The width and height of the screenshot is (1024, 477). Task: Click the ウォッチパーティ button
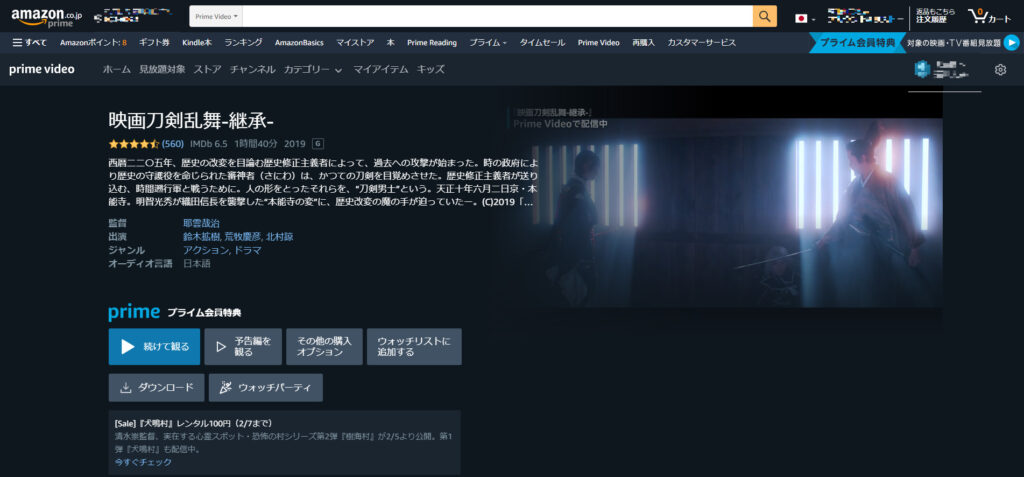tap(266, 387)
